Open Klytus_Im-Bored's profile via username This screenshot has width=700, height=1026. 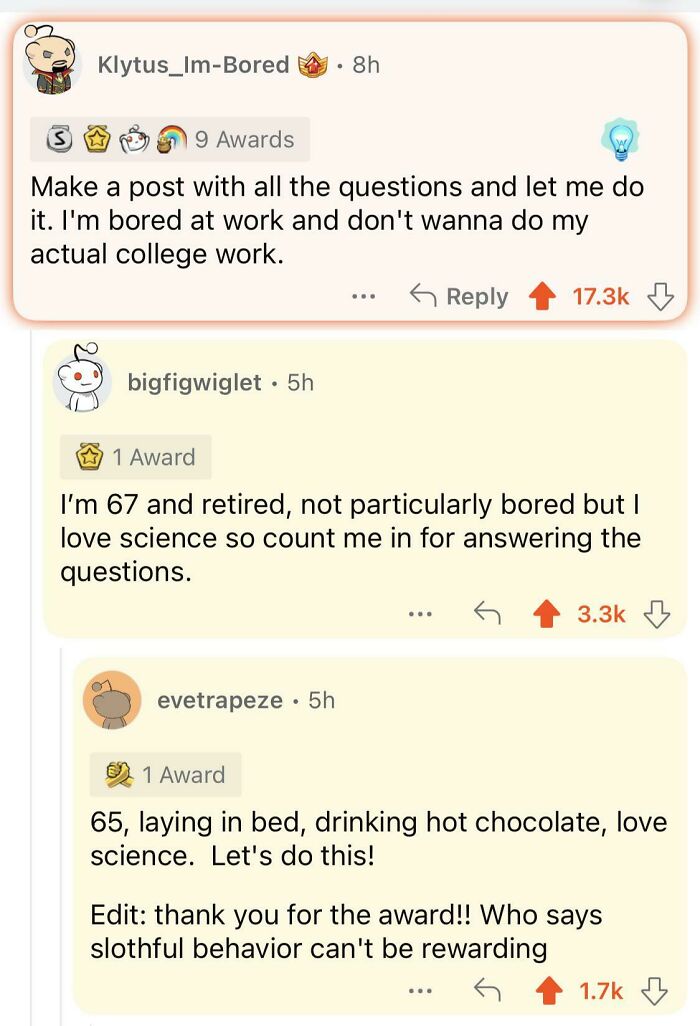tap(188, 63)
